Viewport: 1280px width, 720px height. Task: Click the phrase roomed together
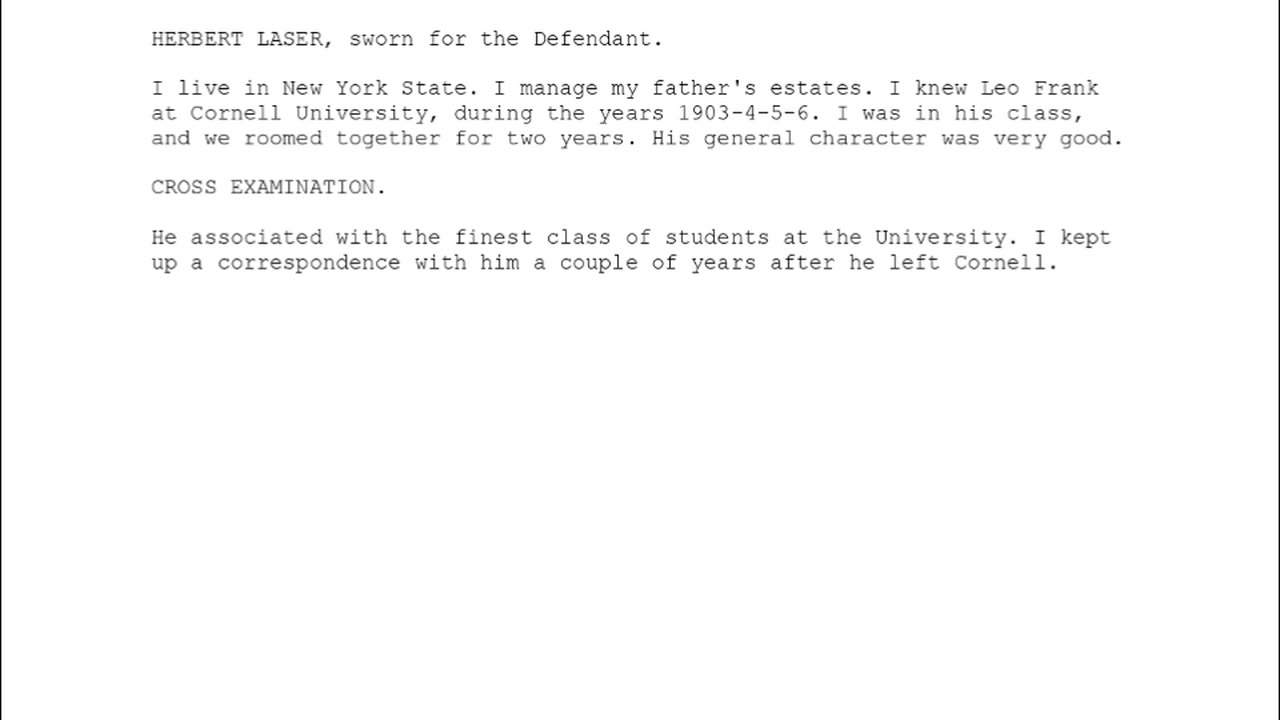(x=342, y=139)
